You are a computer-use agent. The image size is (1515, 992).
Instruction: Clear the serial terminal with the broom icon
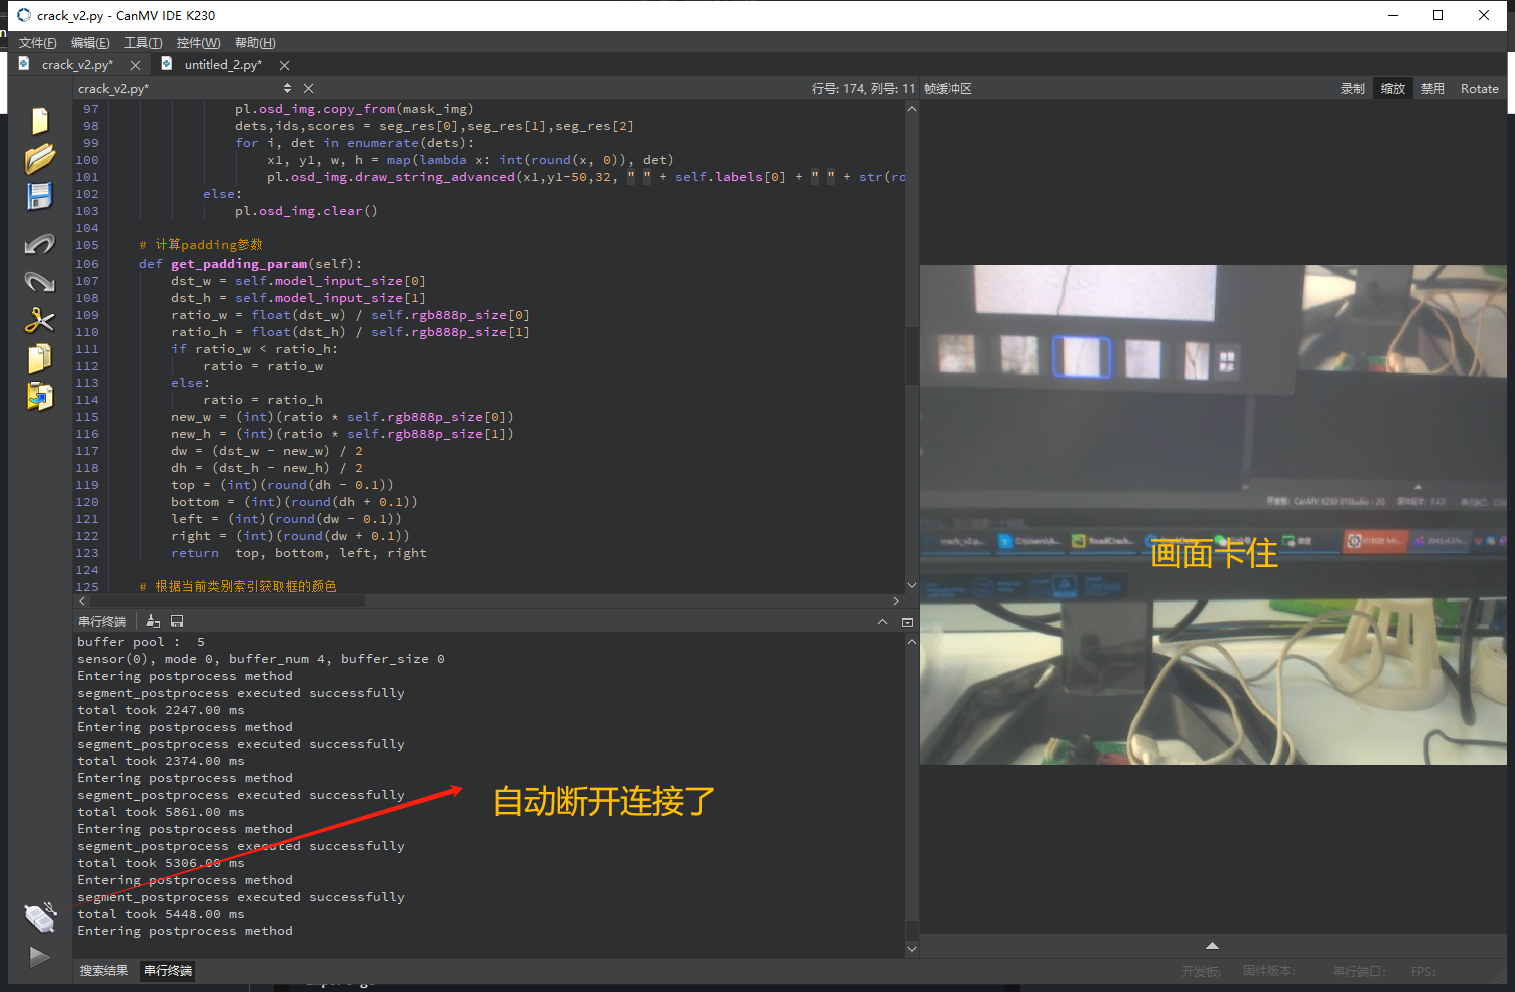click(153, 622)
